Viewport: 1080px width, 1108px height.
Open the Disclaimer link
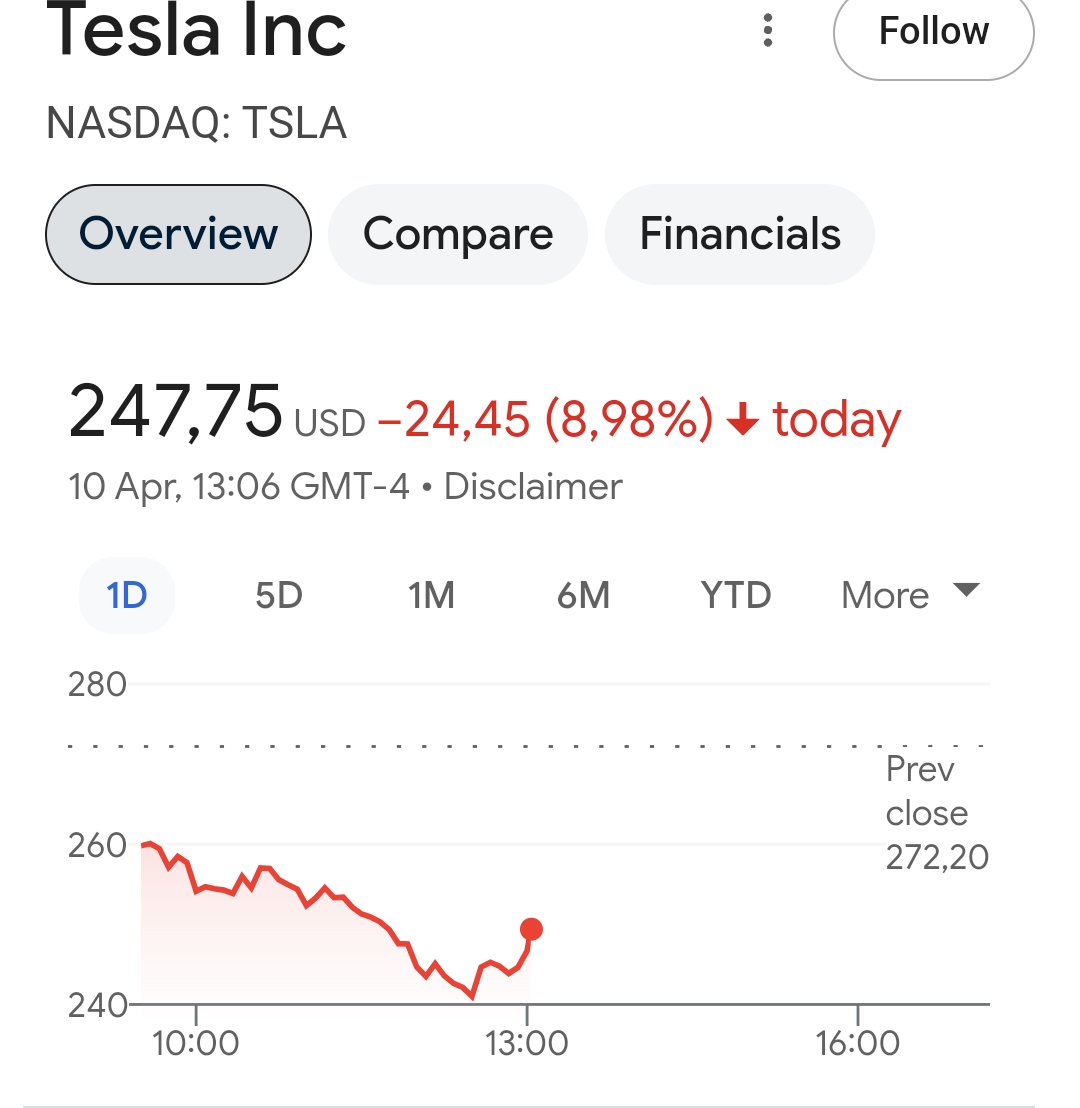click(x=533, y=487)
